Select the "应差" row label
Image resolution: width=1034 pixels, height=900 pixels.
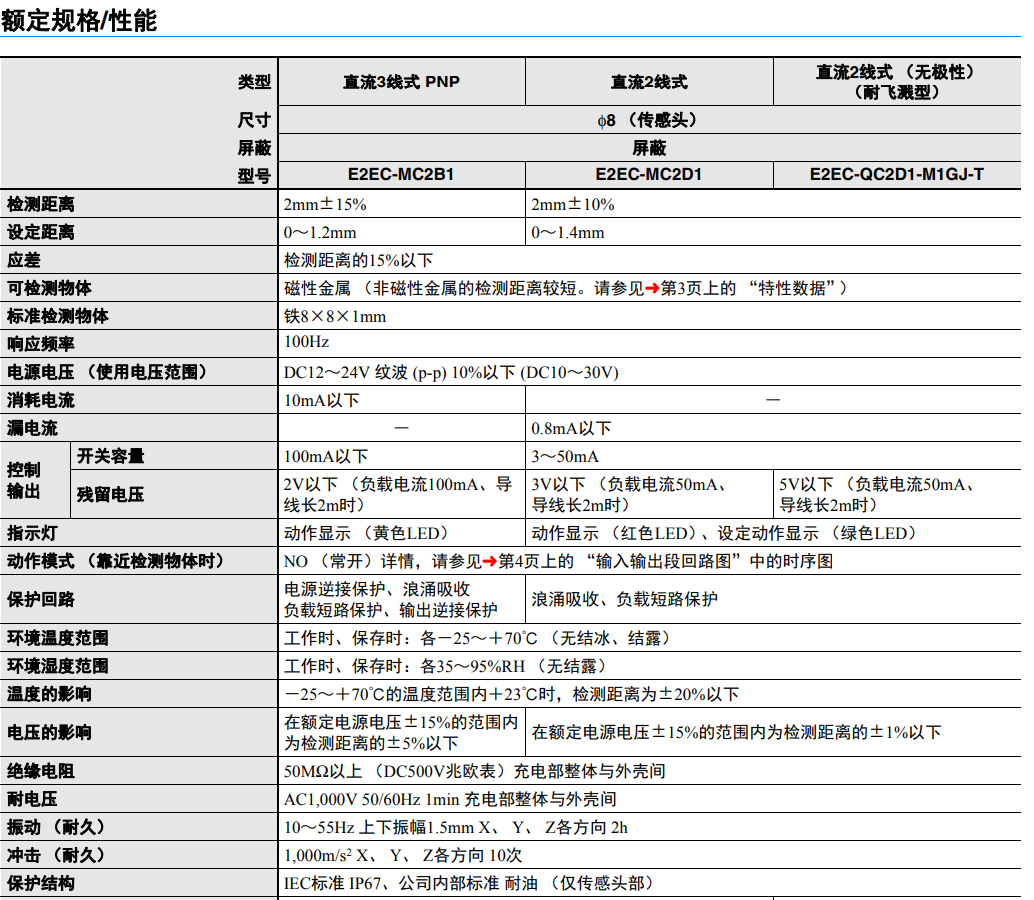[x=24, y=260]
